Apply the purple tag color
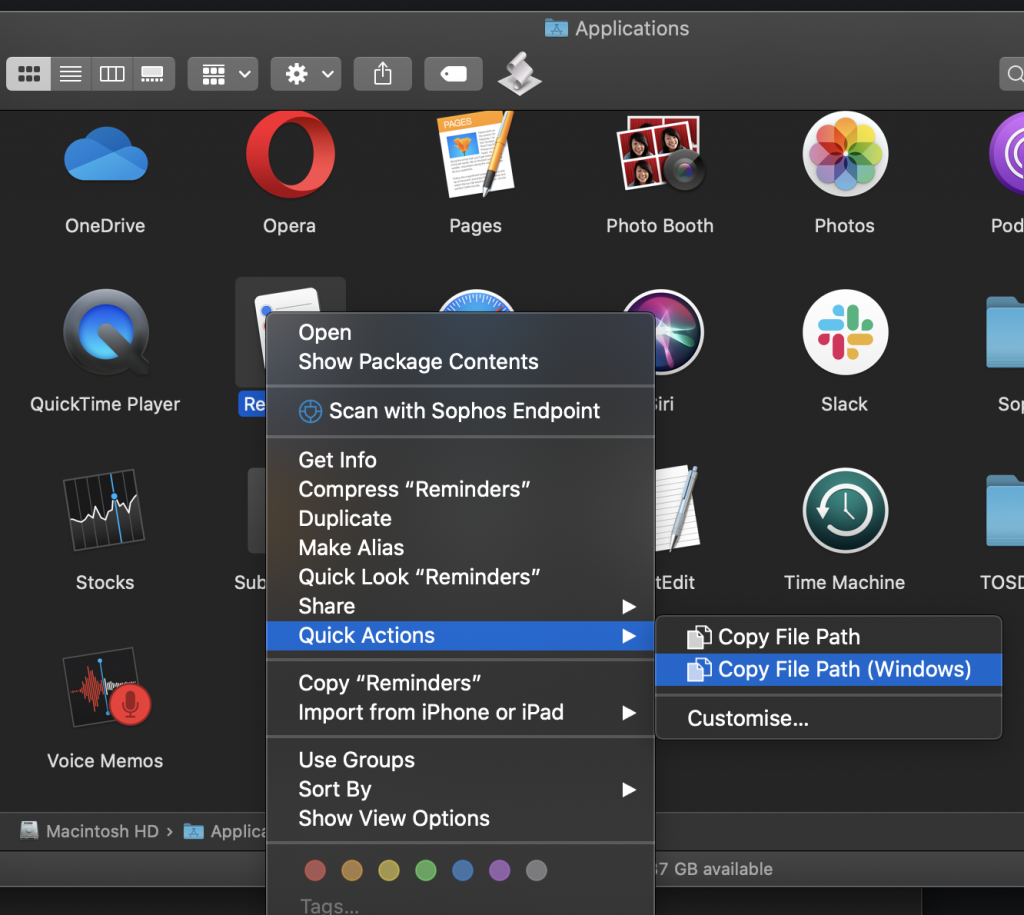The width and height of the screenshot is (1024, 915). [x=500, y=870]
